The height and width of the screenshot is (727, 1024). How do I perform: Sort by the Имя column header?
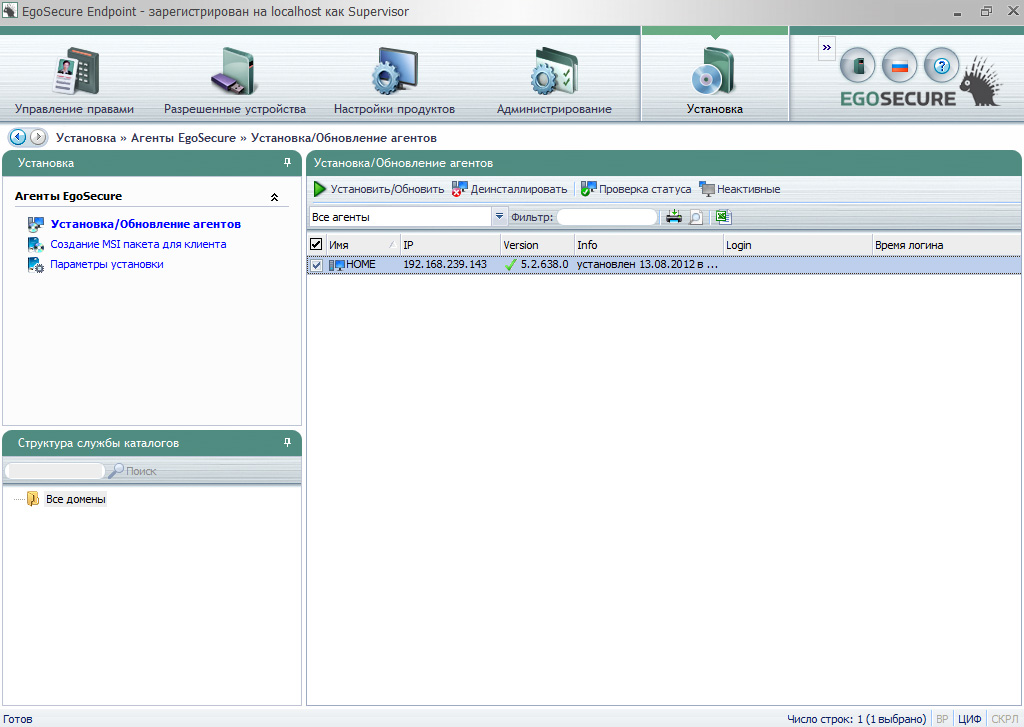tap(362, 245)
